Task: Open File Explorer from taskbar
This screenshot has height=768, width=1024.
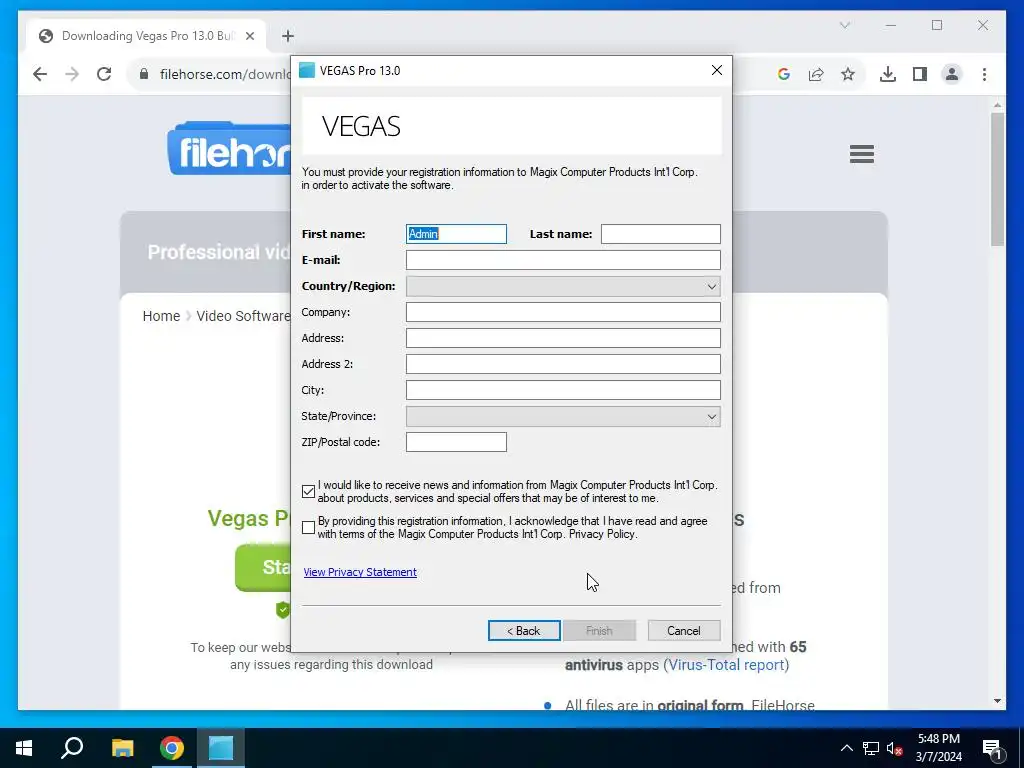Action: [x=122, y=748]
